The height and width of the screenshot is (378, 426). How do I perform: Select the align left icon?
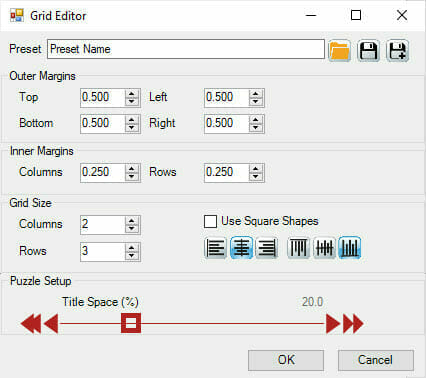215,248
